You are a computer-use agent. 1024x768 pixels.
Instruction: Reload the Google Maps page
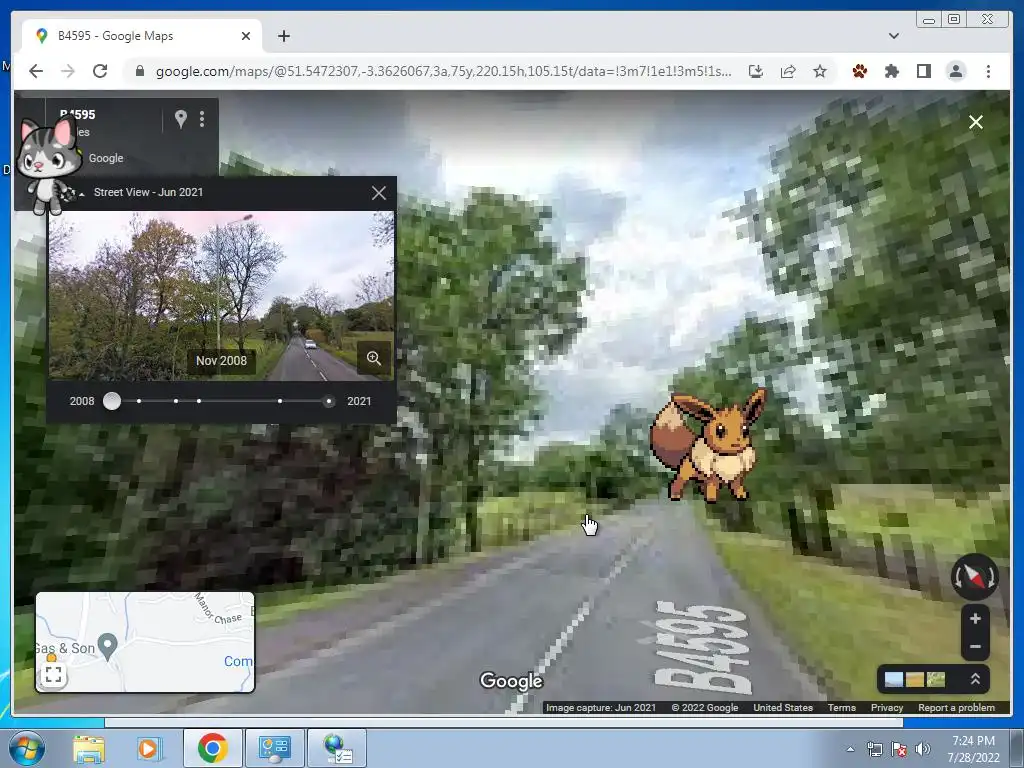(100, 71)
